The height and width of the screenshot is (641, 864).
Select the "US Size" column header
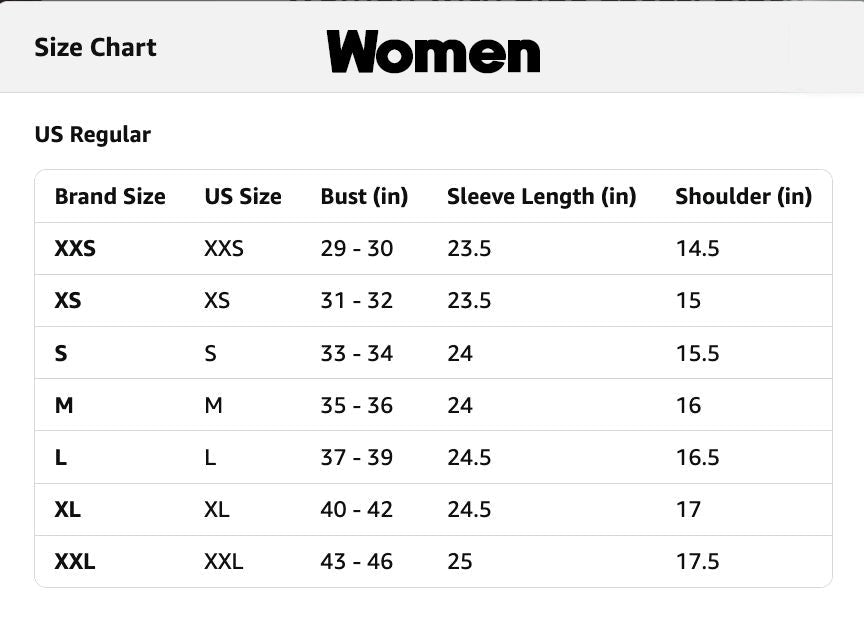click(243, 197)
